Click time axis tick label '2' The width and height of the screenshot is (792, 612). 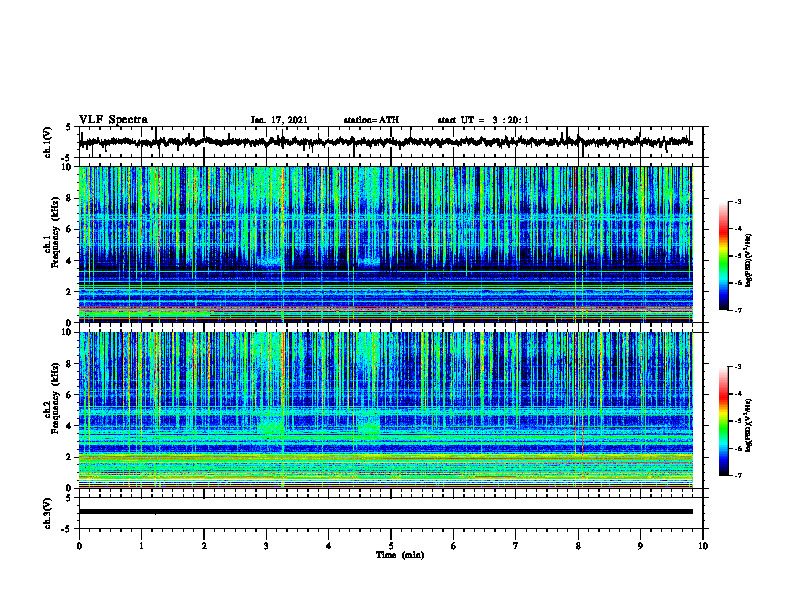204,546
